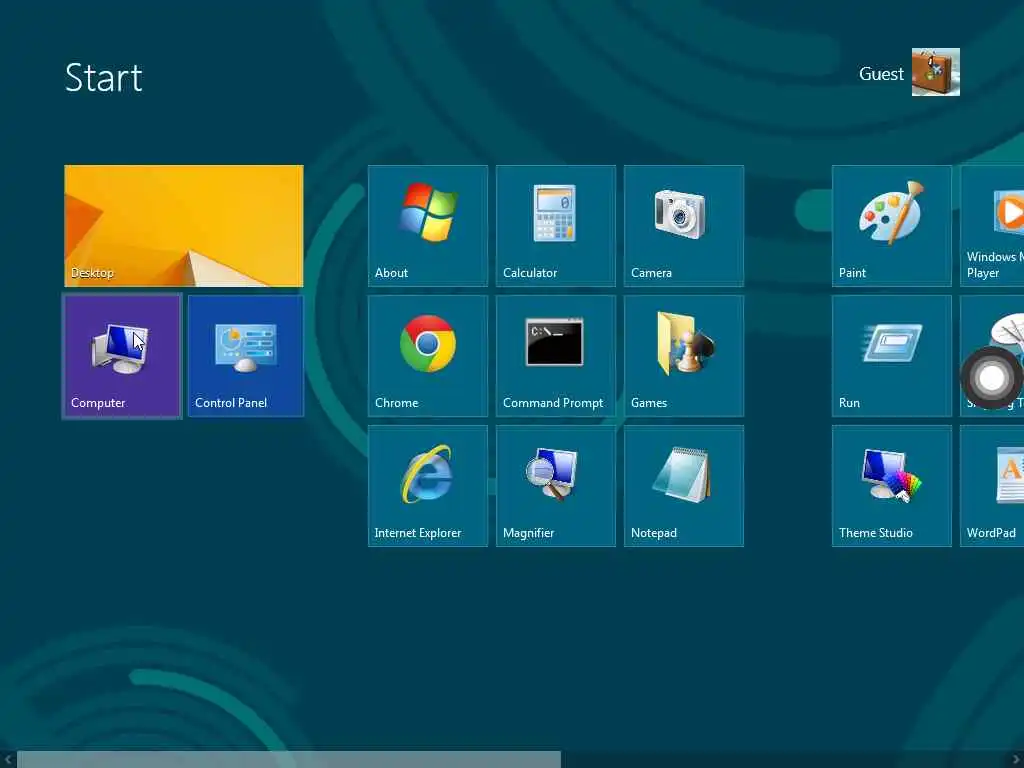Screen dimensions: 1024x768
Task: Open the Calculator app tile
Action: click(x=556, y=225)
